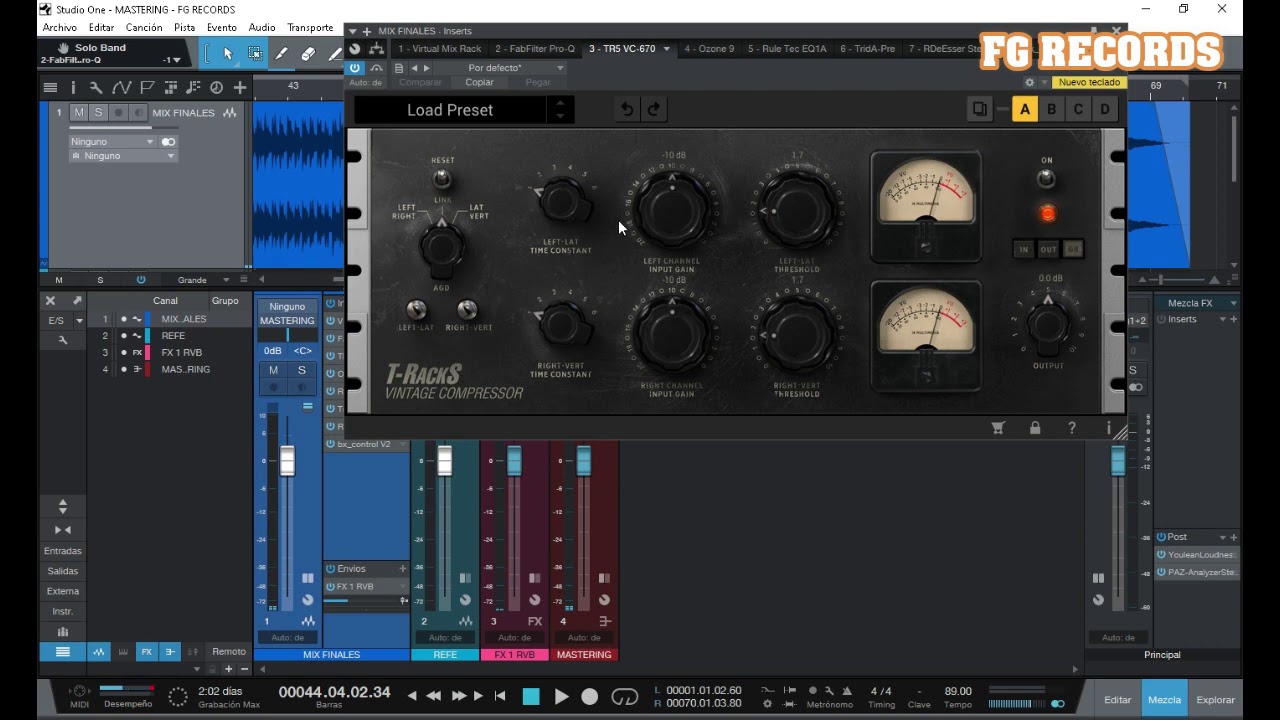Screen dimensions: 1280x720
Task: Click the T-RackS OUTPUT knob
Action: pyautogui.click(x=1048, y=323)
